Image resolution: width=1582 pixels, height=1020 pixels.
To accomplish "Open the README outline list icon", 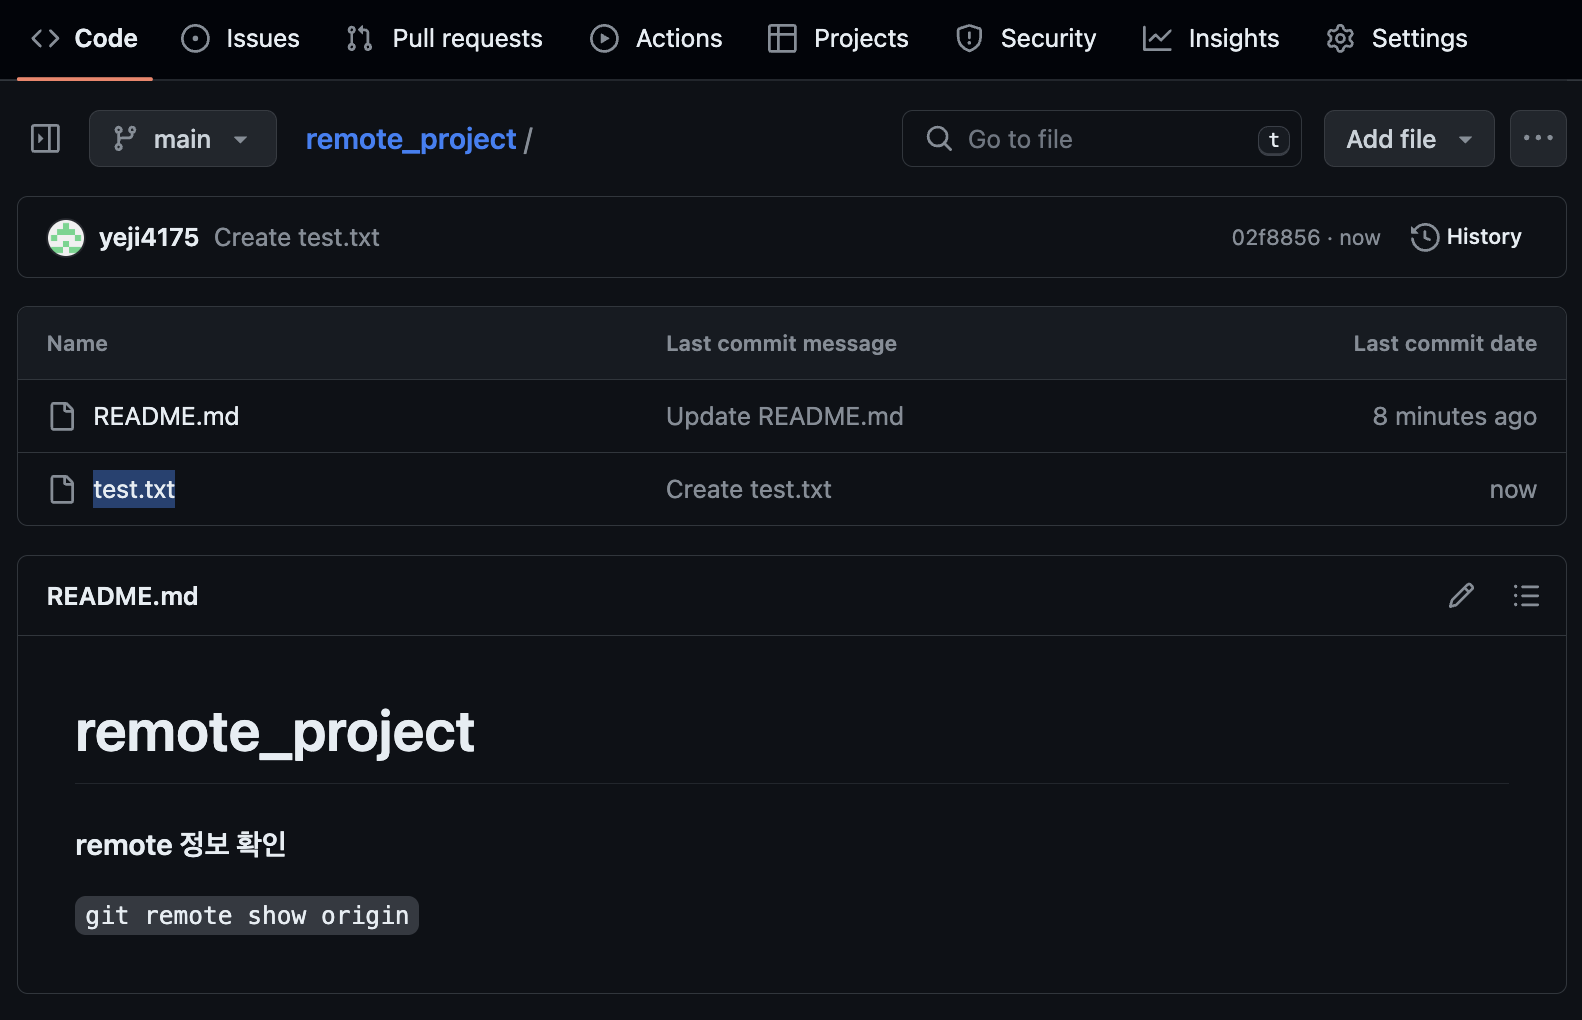I will point(1526,596).
